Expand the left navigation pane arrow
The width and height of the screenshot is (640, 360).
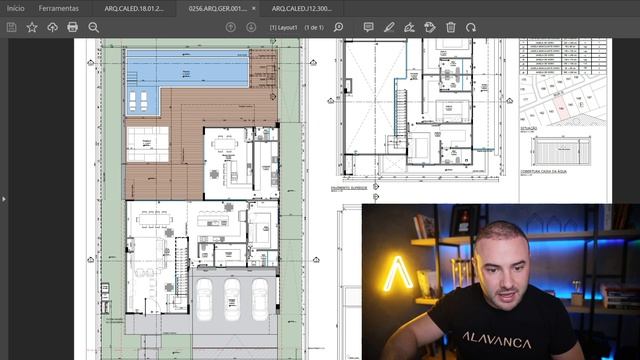click(x=4, y=199)
